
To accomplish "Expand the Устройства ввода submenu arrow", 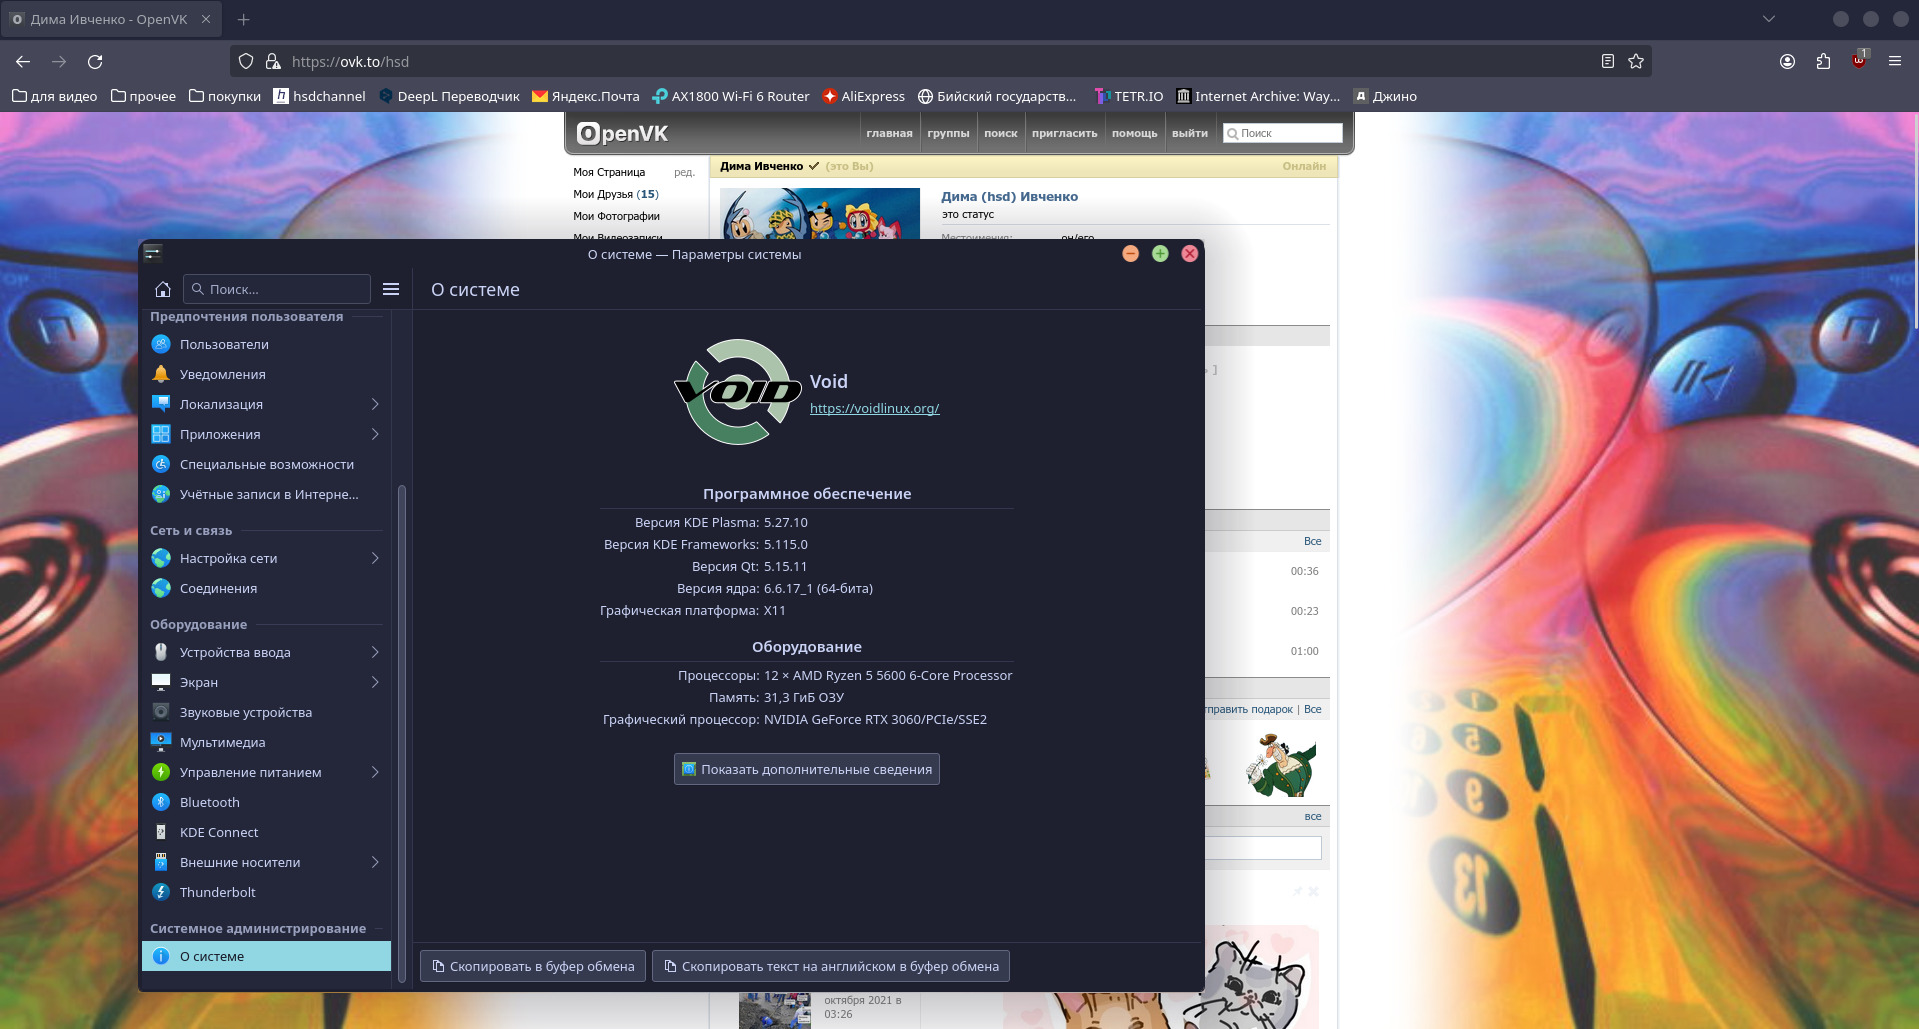I will pos(375,652).
